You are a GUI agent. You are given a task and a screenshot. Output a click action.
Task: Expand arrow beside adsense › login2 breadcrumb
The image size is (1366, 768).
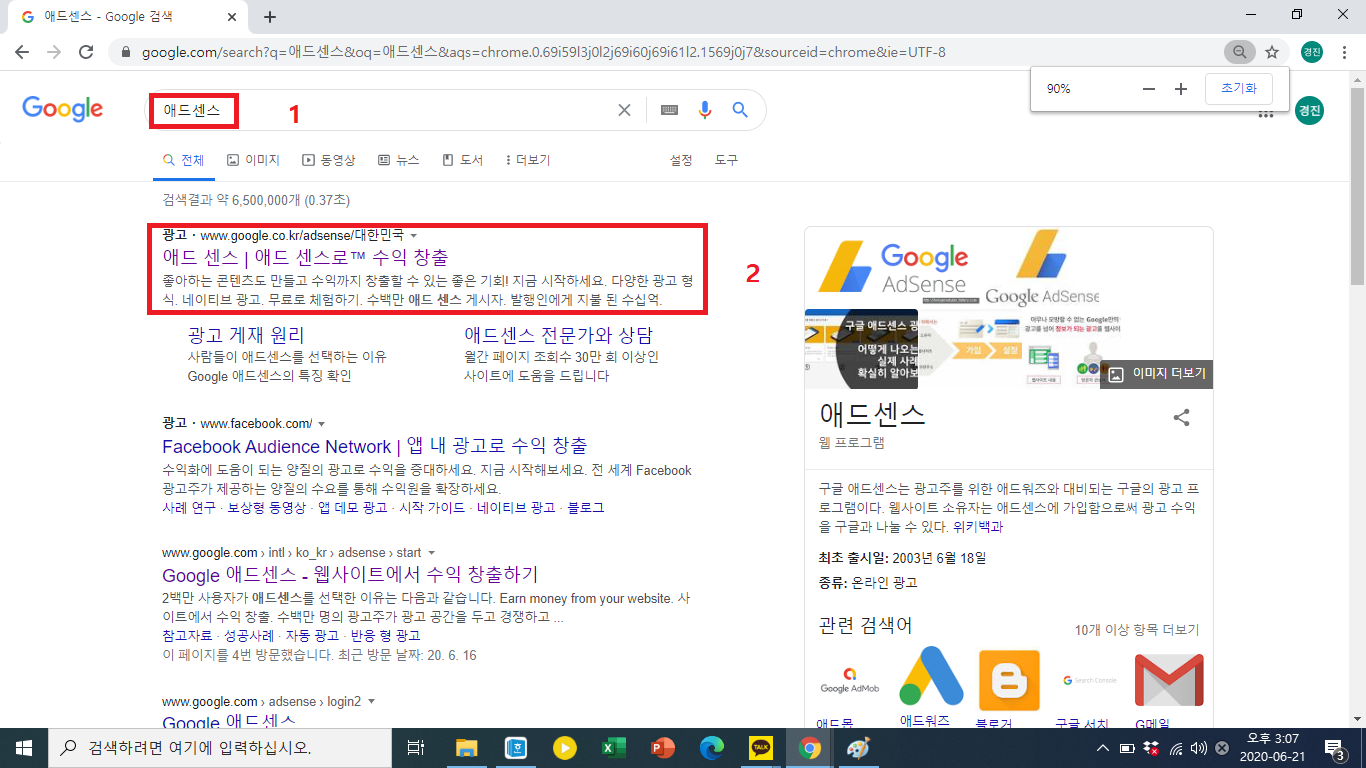371,701
